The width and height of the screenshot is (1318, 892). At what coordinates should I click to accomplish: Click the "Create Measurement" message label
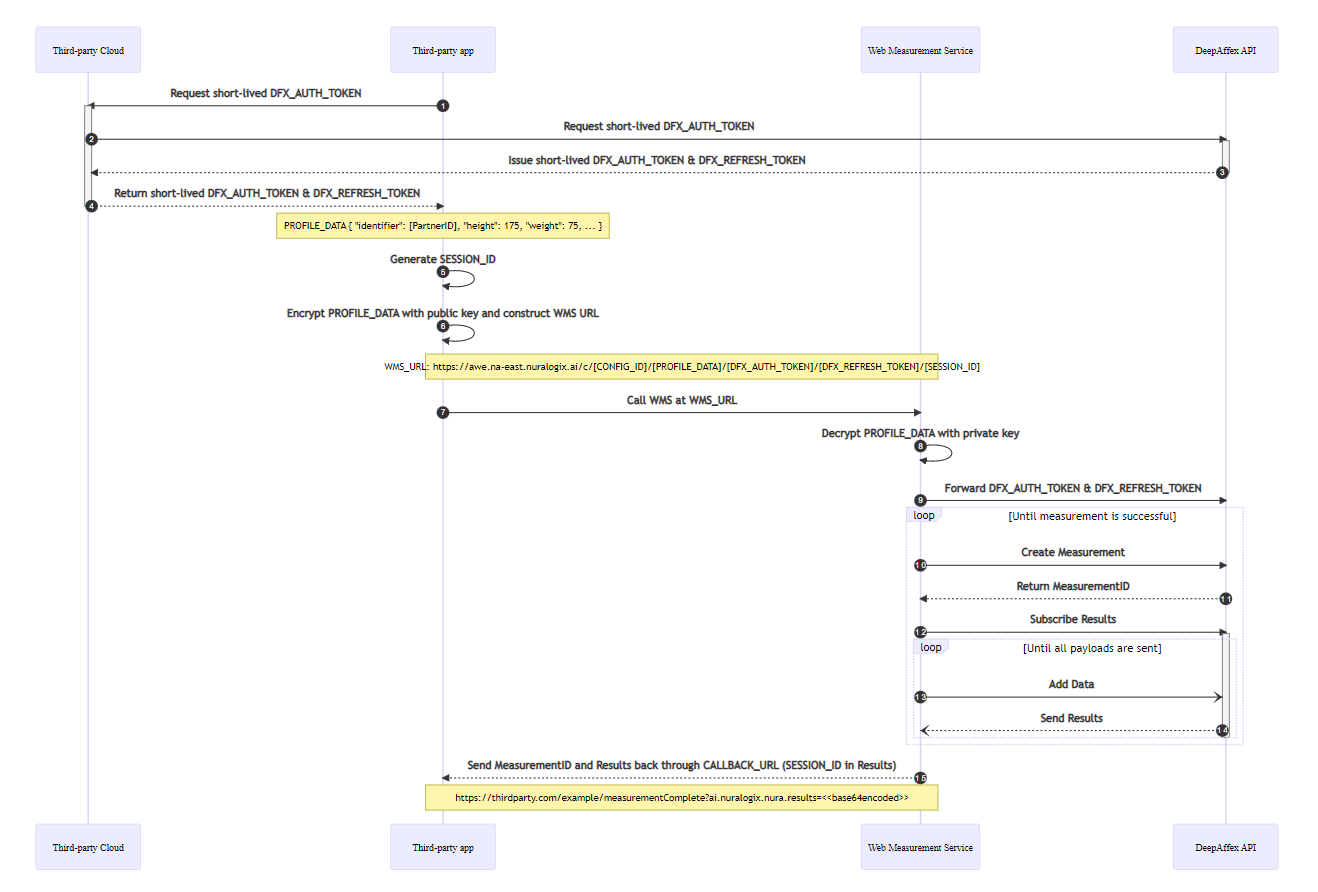click(x=1072, y=552)
